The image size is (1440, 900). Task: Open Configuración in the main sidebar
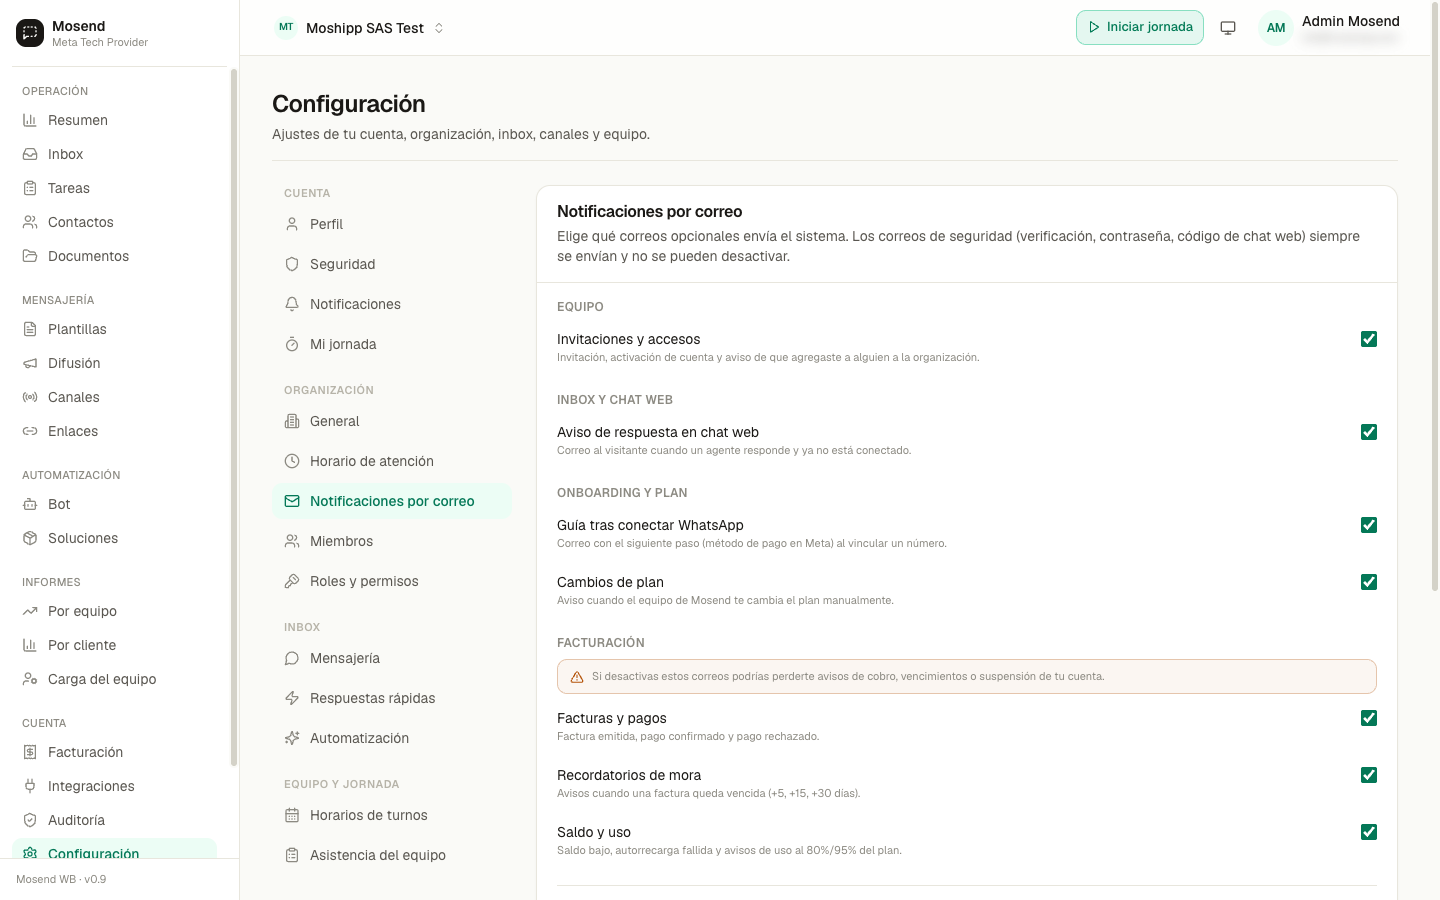click(x=114, y=849)
